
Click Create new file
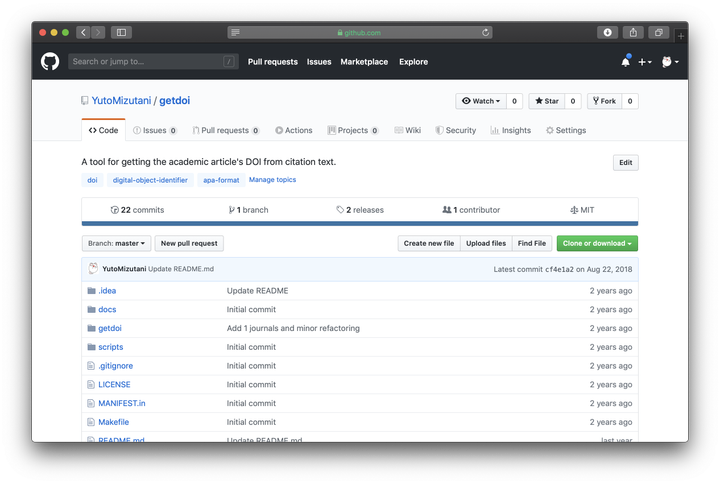point(429,243)
